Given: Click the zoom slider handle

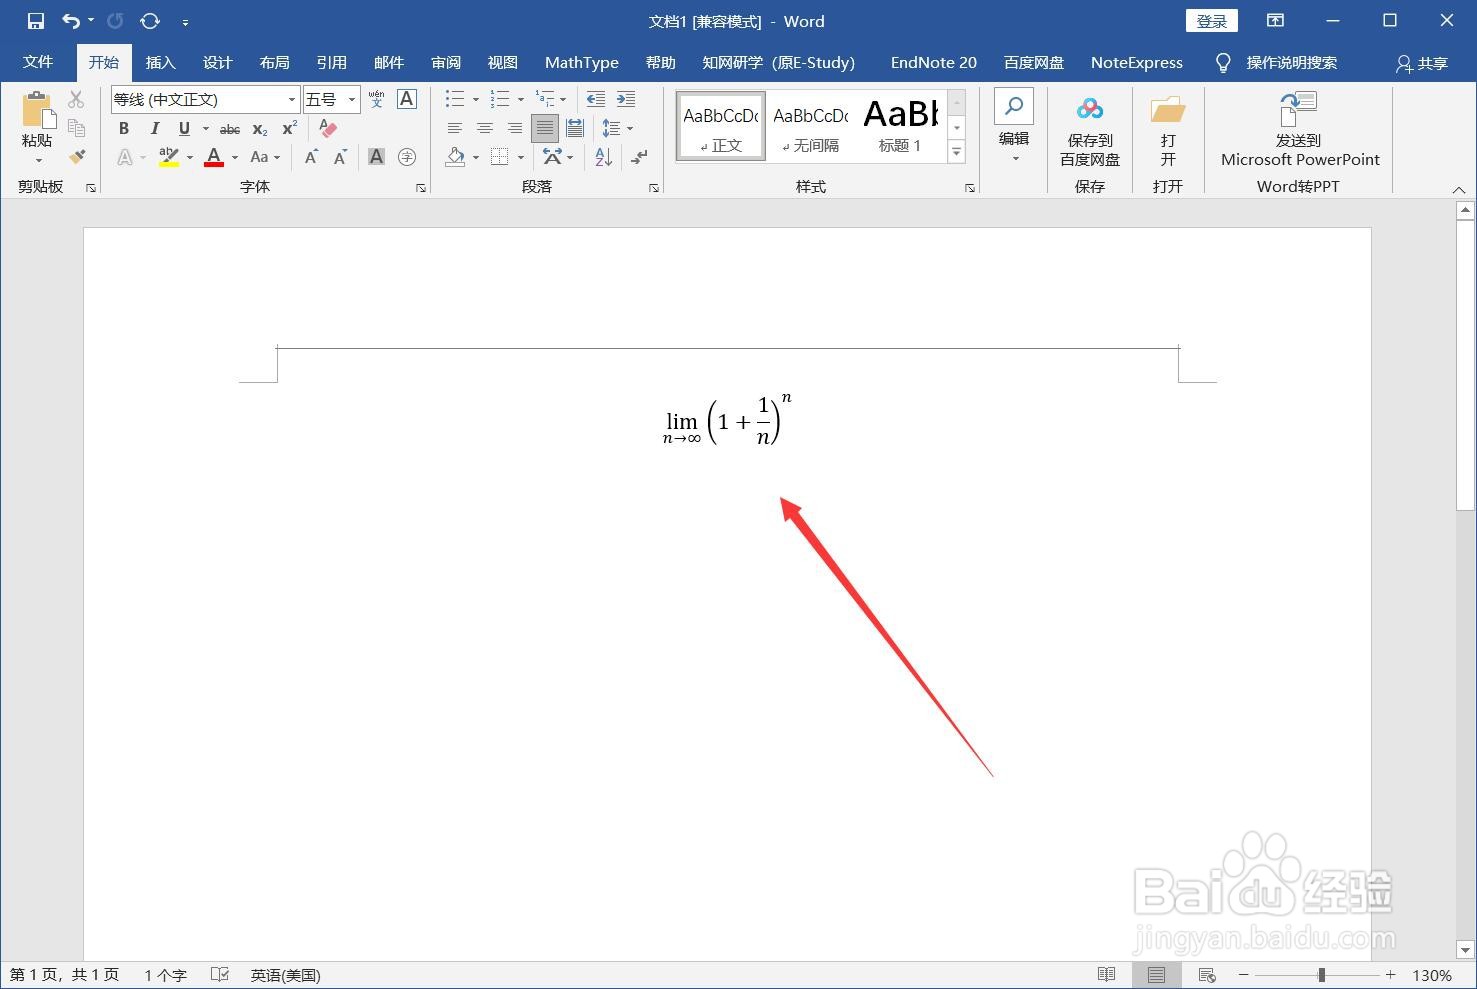Looking at the screenshot, I should click(1321, 974).
